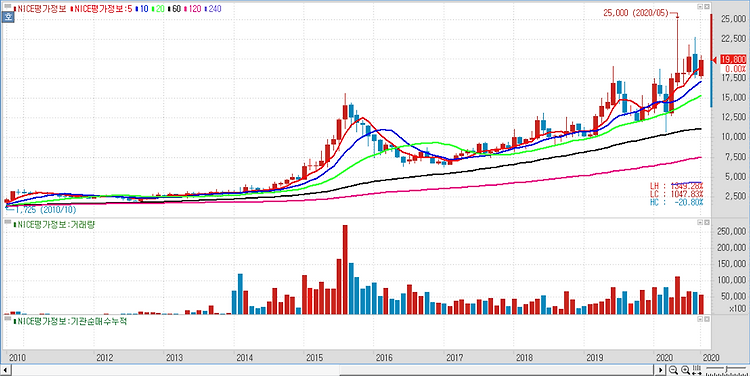The image size is (750, 376).
Task: Minimize the 기관순매수누적 pane
Action: click(x=700, y=319)
